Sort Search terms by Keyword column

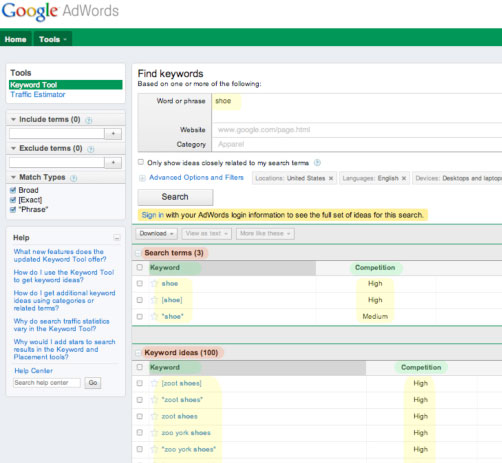(165, 268)
